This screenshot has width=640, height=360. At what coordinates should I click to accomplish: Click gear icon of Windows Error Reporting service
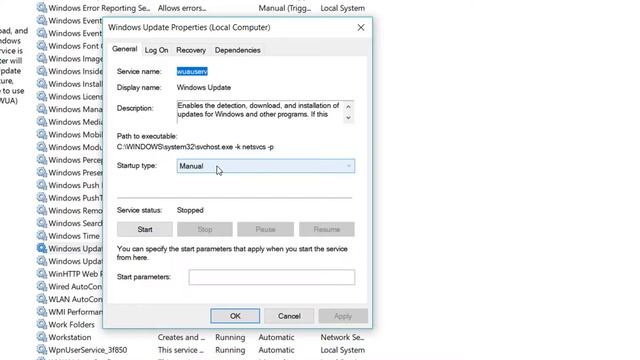pyautogui.click(x=42, y=8)
